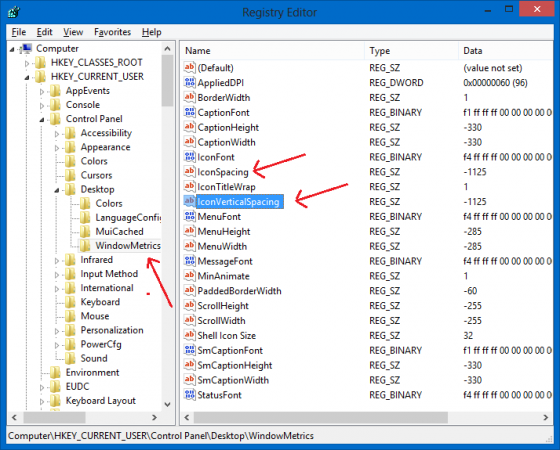
Task: Click the binary icon beside MessageFont
Action: (x=189, y=261)
